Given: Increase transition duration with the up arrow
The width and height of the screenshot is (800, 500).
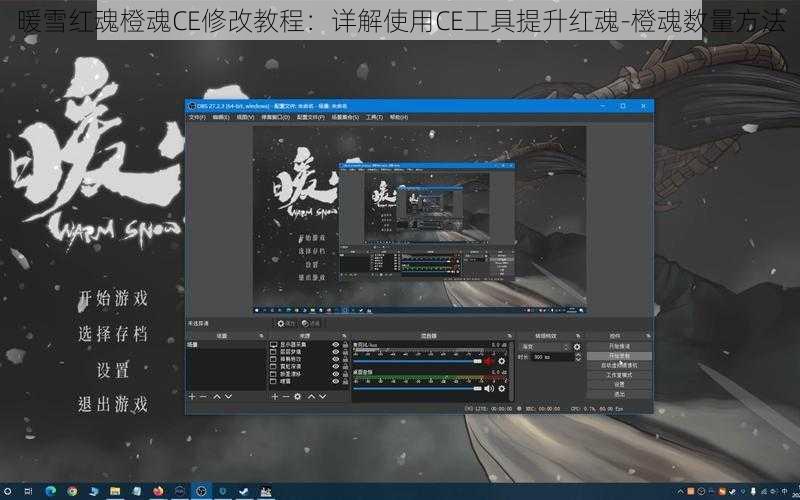Looking at the screenshot, I should [578, 355].
